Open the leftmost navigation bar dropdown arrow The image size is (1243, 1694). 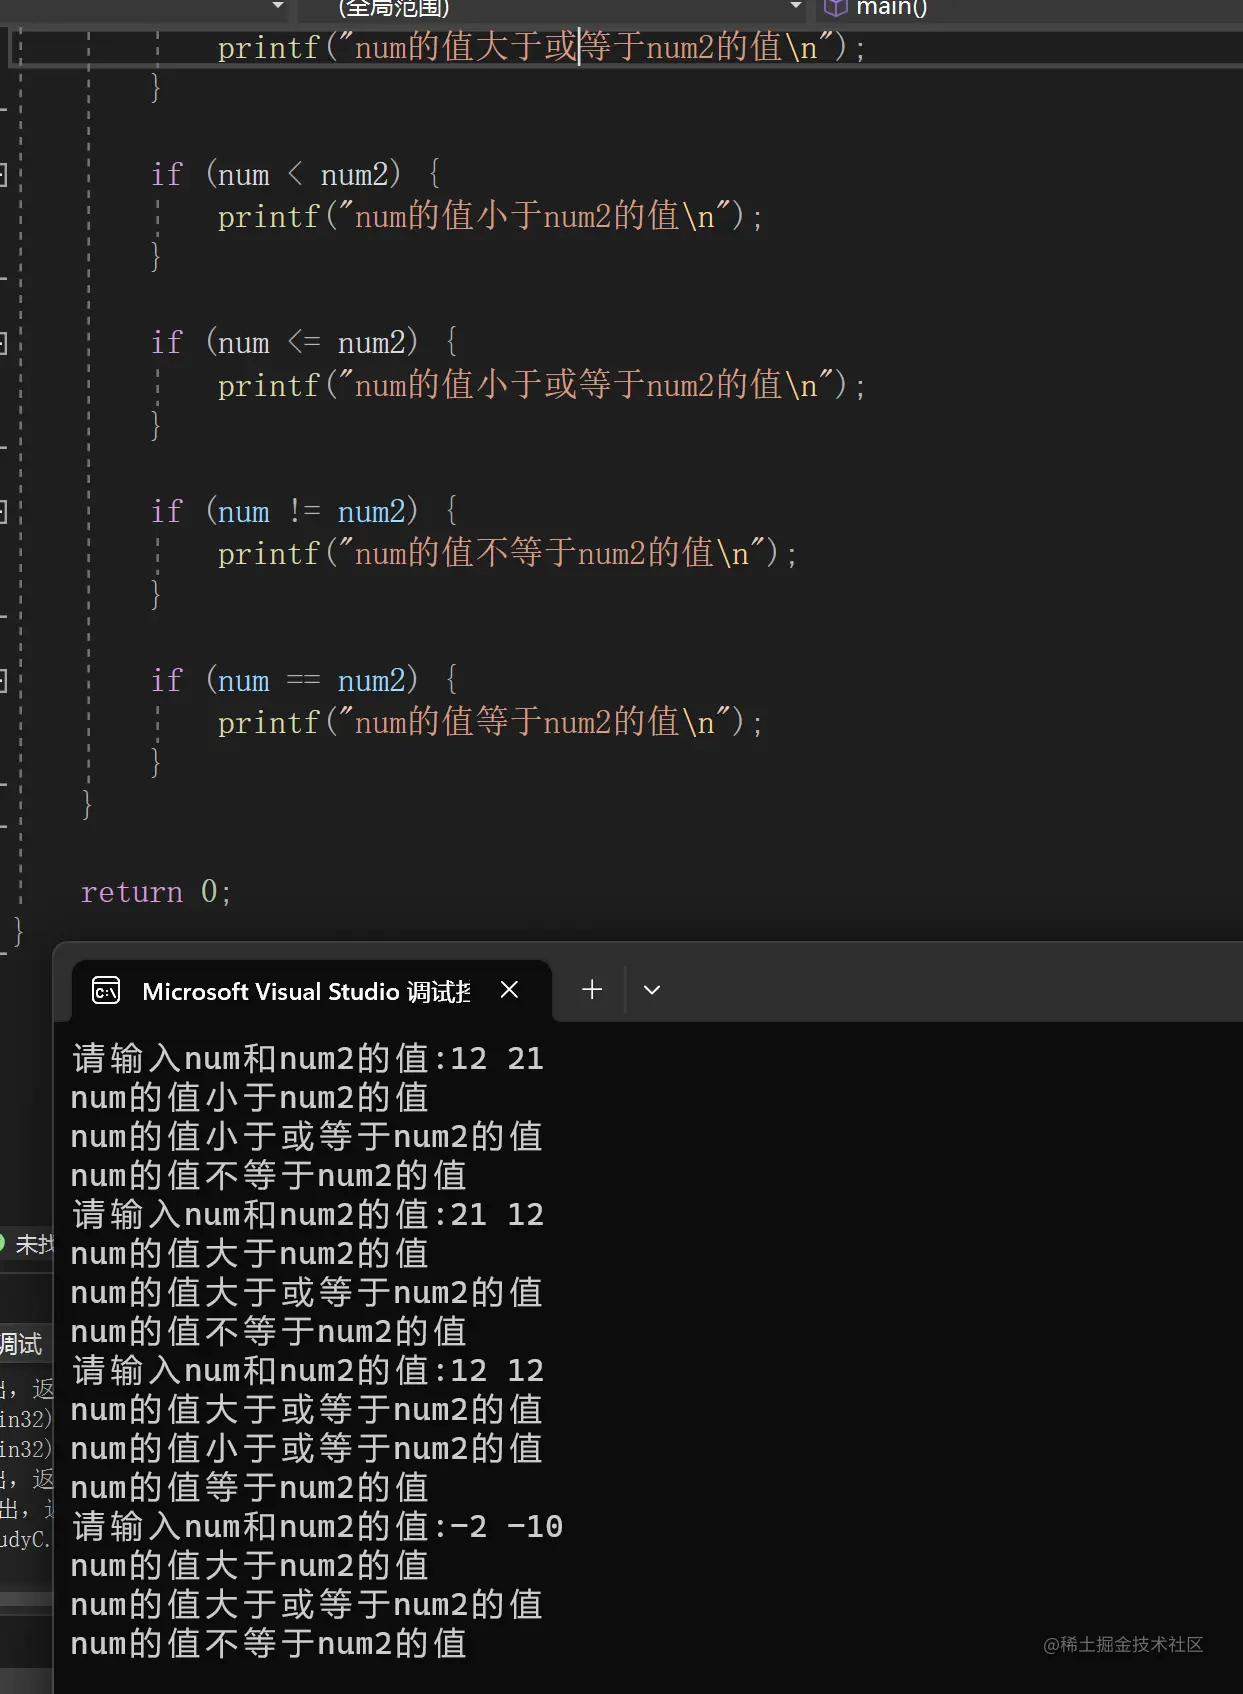pyautogui.click(x=278, y=6)
